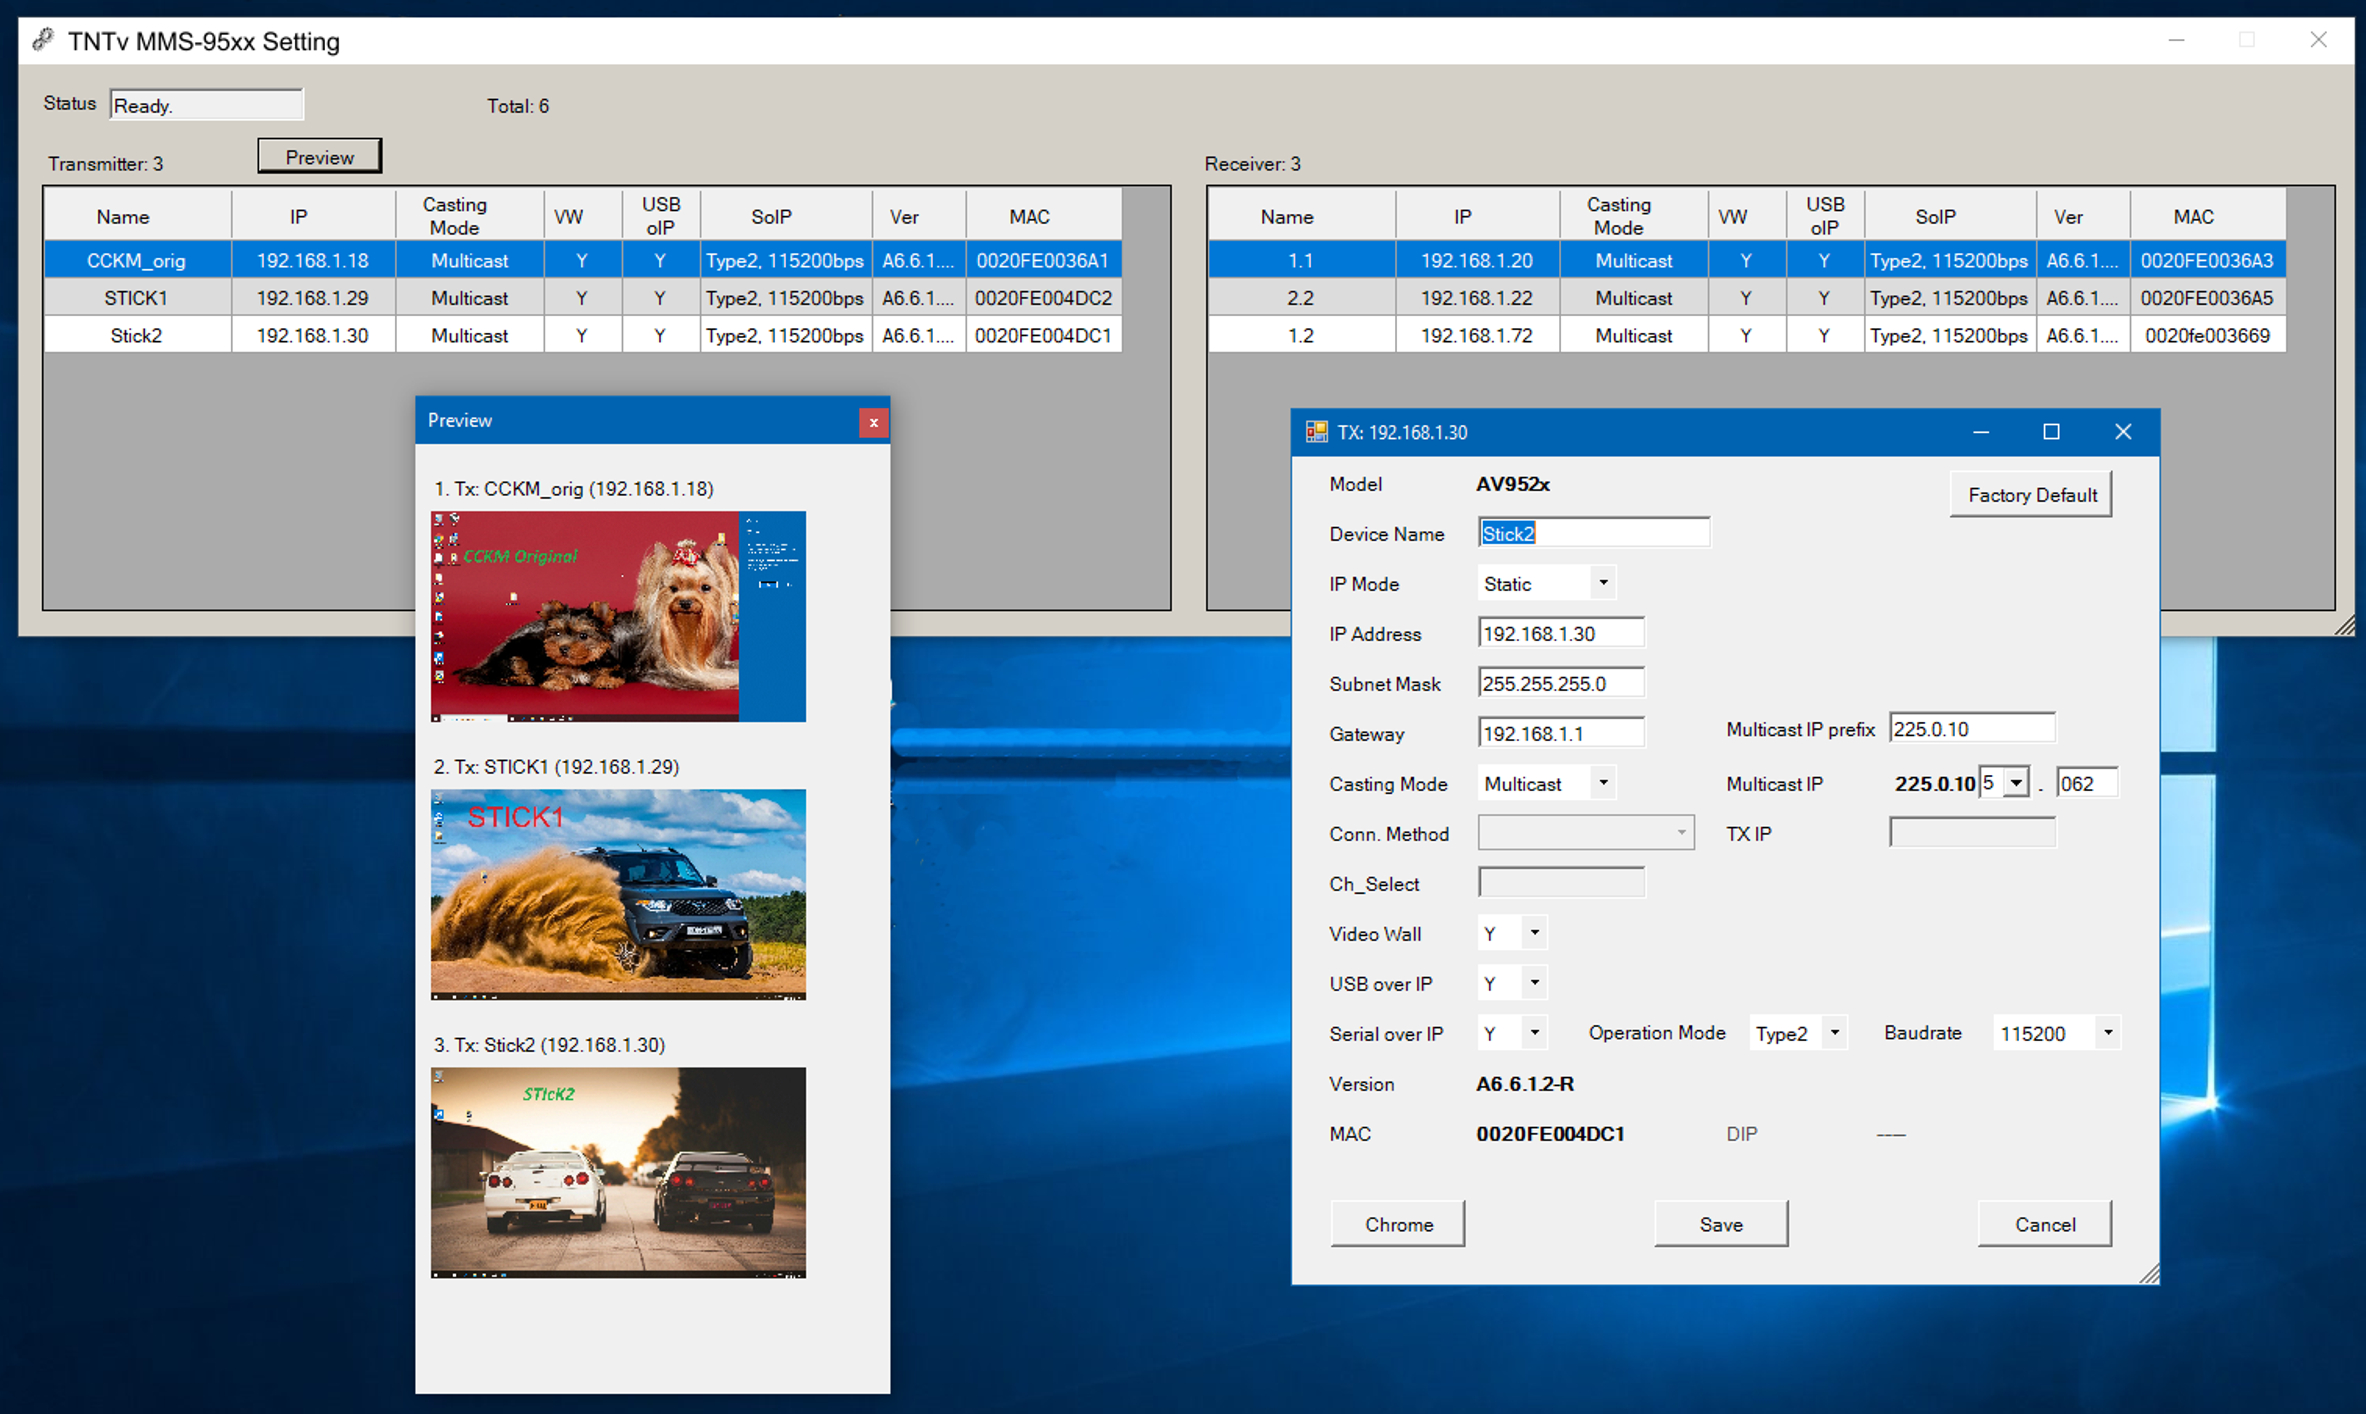Open the IP Mode Static dropdown
This screenshot has height=1414, width=2366.
1602,583
